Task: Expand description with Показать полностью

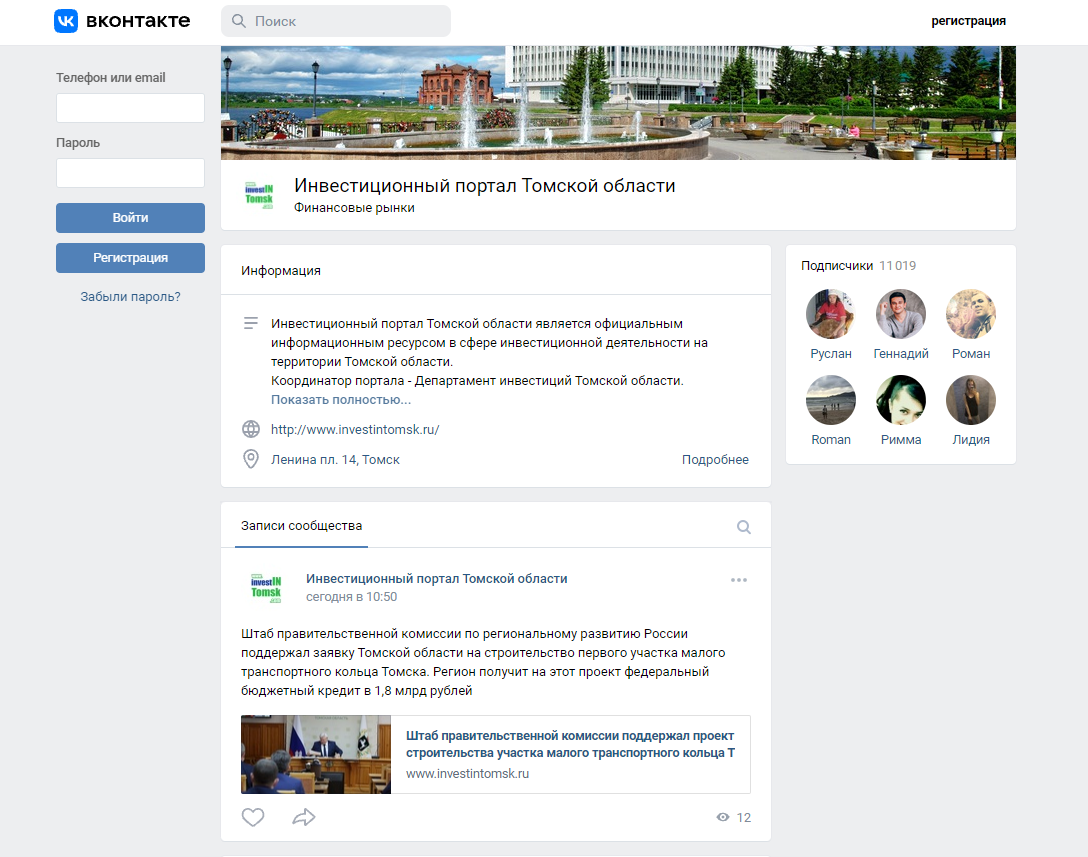Action: [x=341, y=400]
